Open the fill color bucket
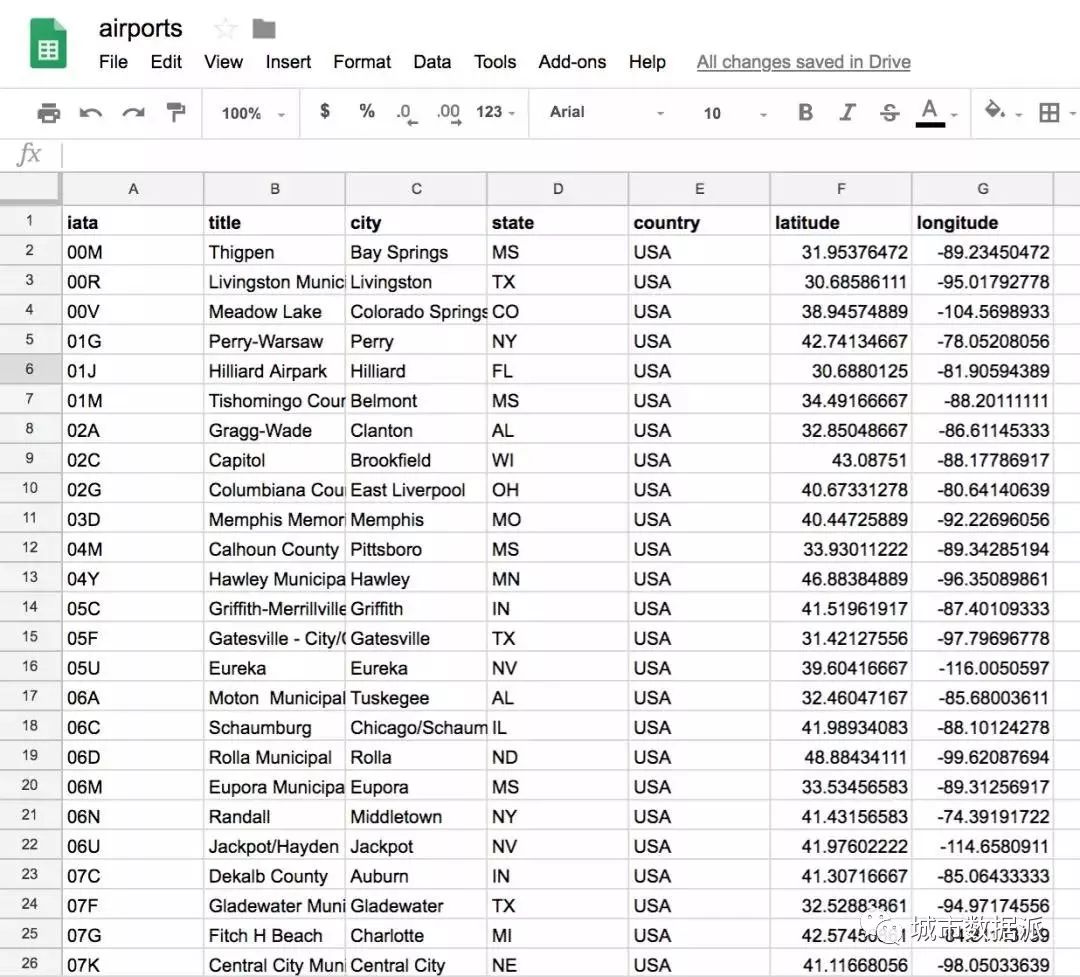Image resolution: width=1080 pixels, height=977 pixels. (x=994, y=110)
